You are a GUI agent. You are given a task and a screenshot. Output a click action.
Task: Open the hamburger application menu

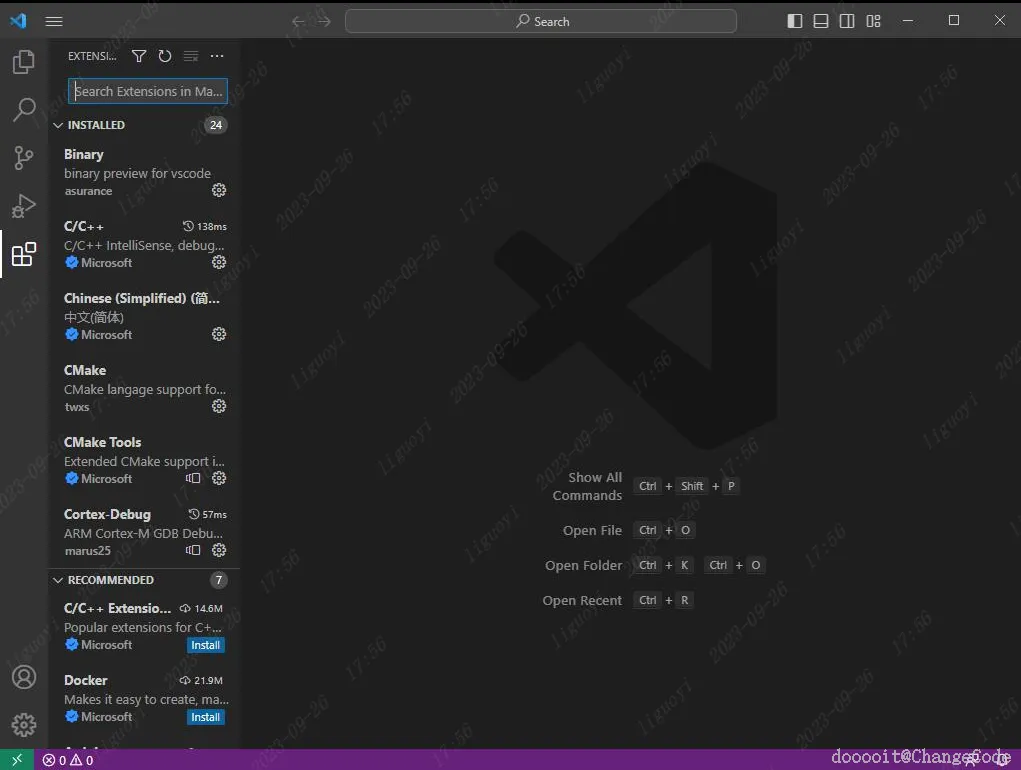54,21
